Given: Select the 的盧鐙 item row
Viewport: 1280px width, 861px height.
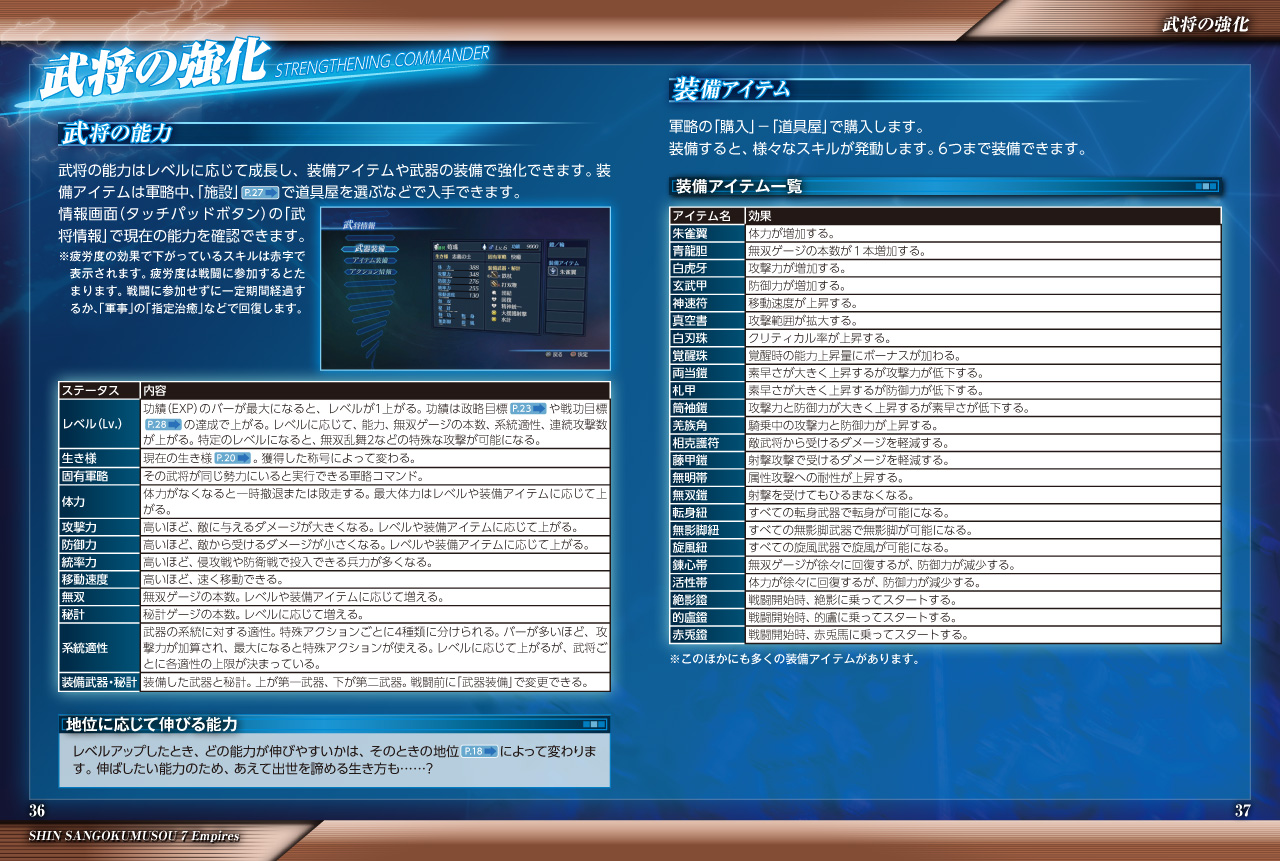Looking at the screenshot, I should [x=945, y=617].
